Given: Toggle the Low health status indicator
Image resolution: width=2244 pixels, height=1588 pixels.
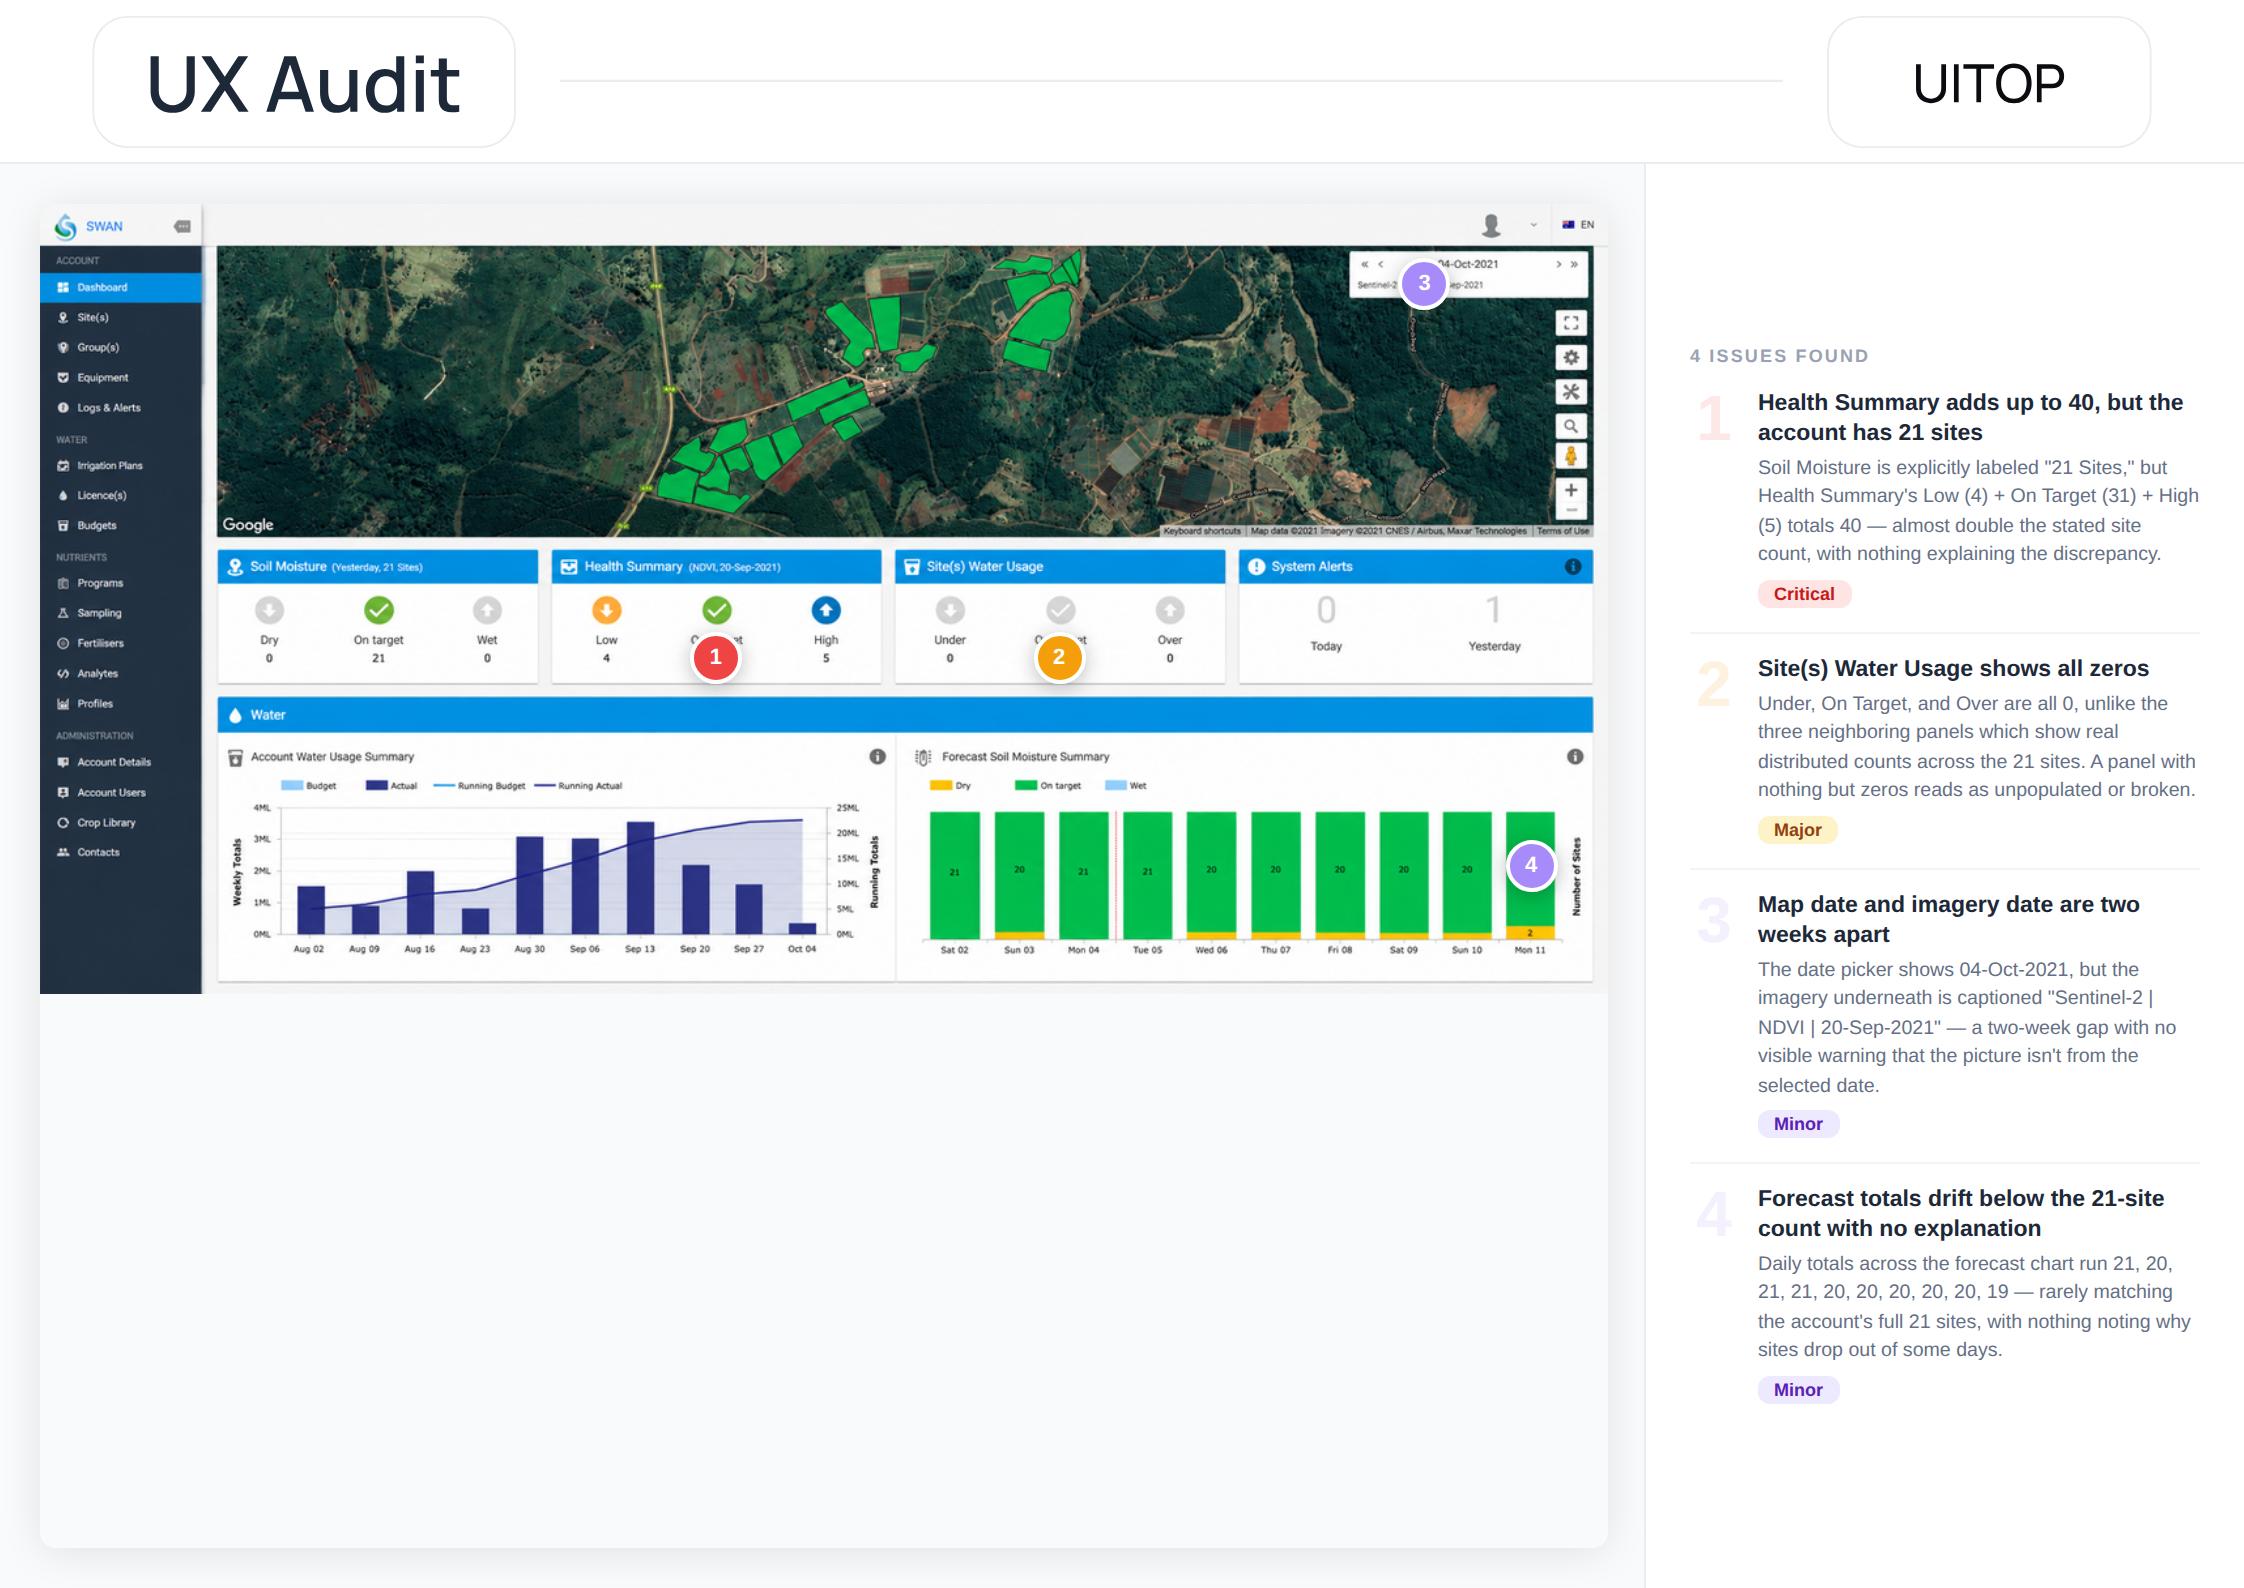Looking at the screenshot, I should [607, 610].
